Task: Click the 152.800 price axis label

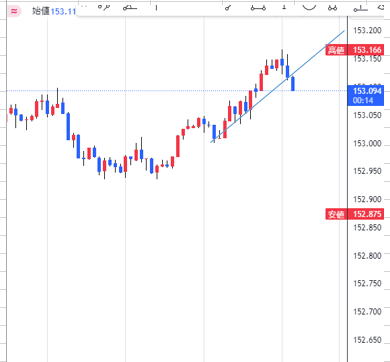Action: pyautogui.click(x=367, y=256)
